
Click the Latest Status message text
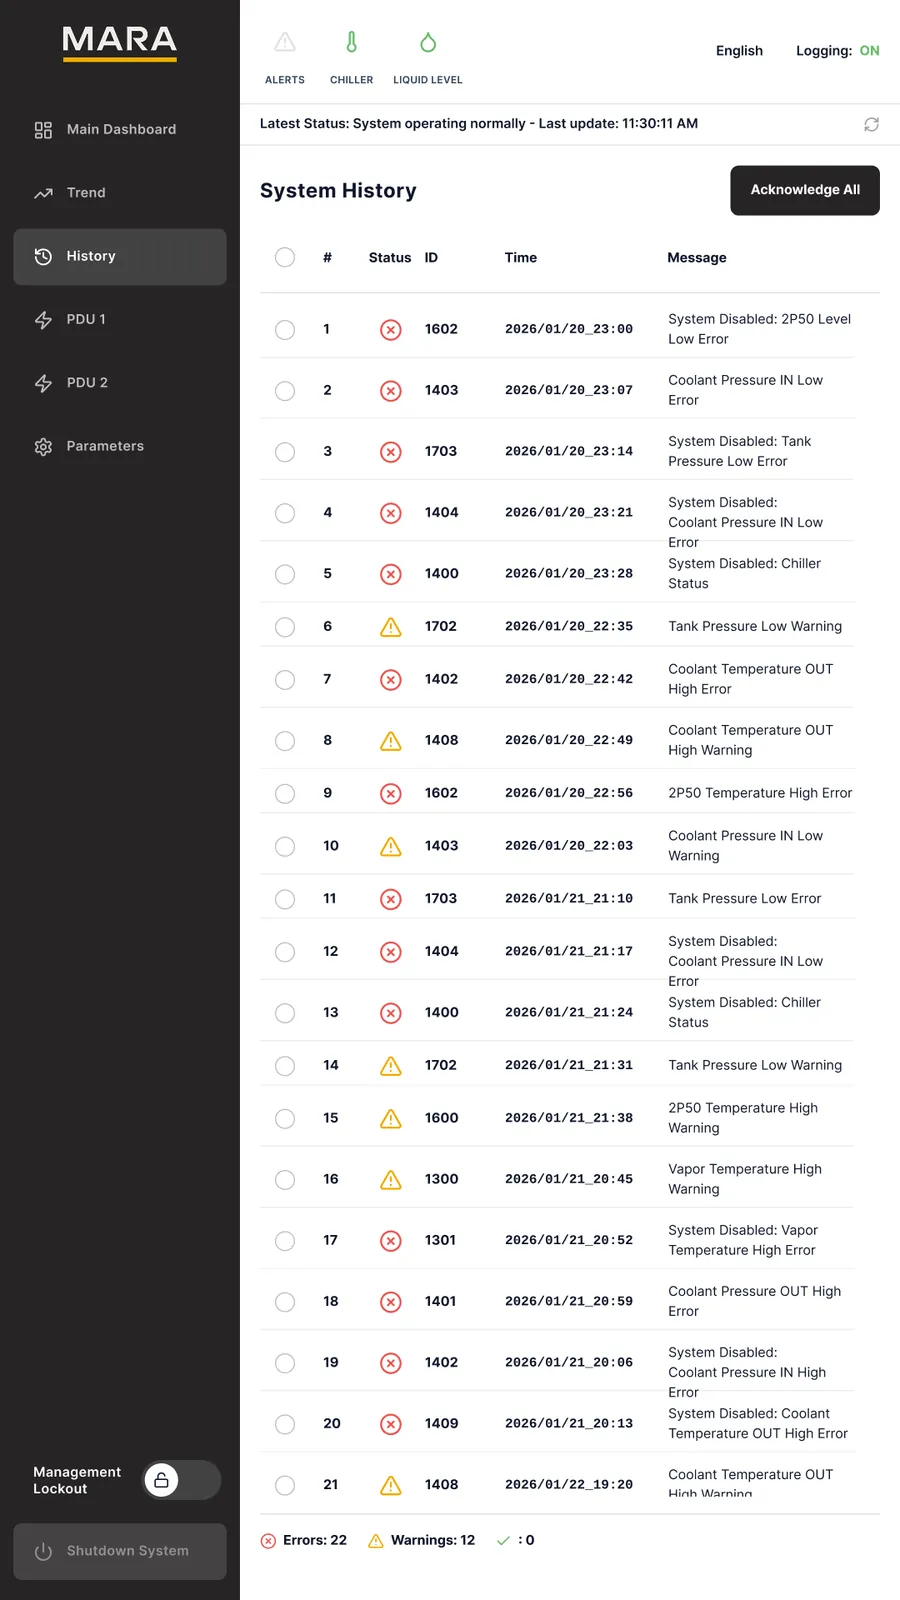click(x=479, y=124)
